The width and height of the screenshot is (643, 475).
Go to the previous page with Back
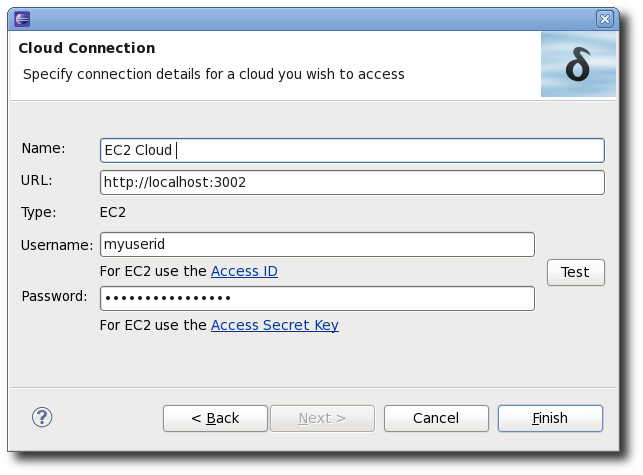[x=215, y=418]
